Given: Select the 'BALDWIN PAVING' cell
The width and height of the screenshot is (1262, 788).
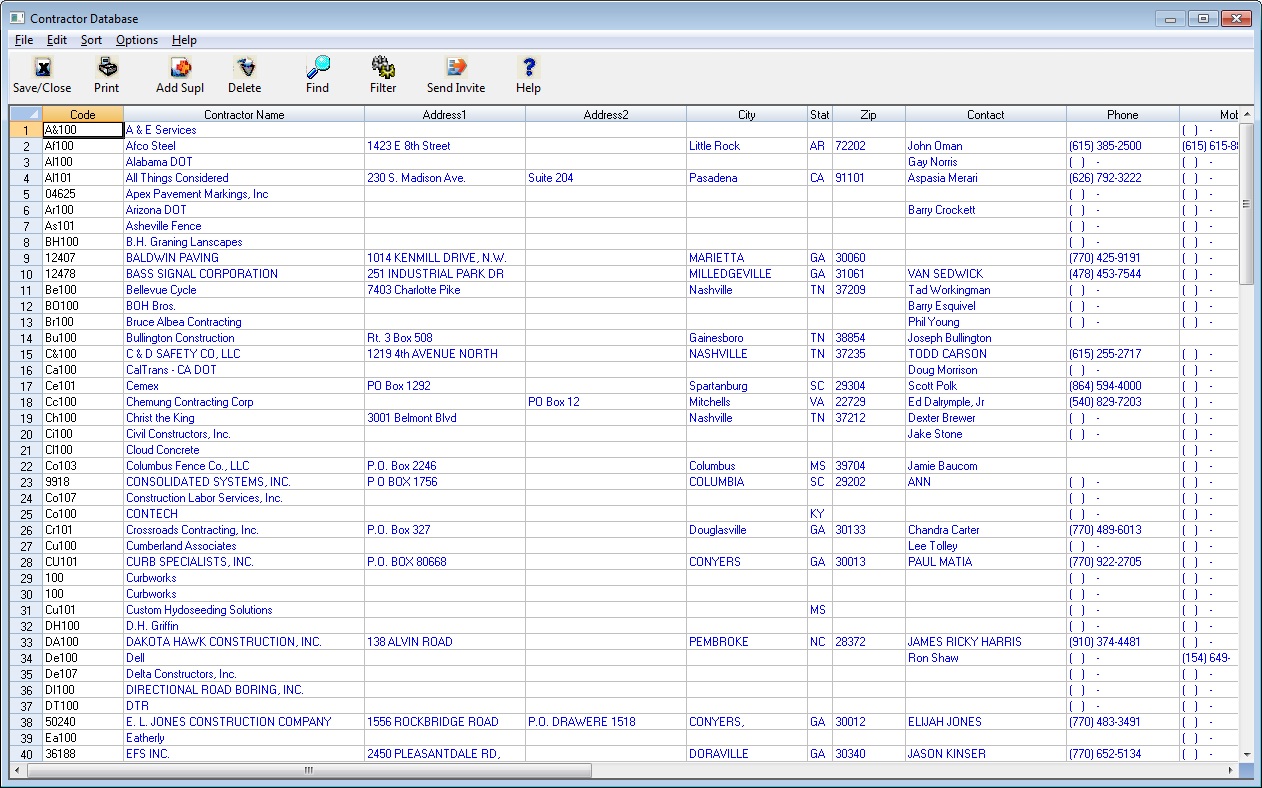Looking at the screenshot, I should click(x=244, y=258).
